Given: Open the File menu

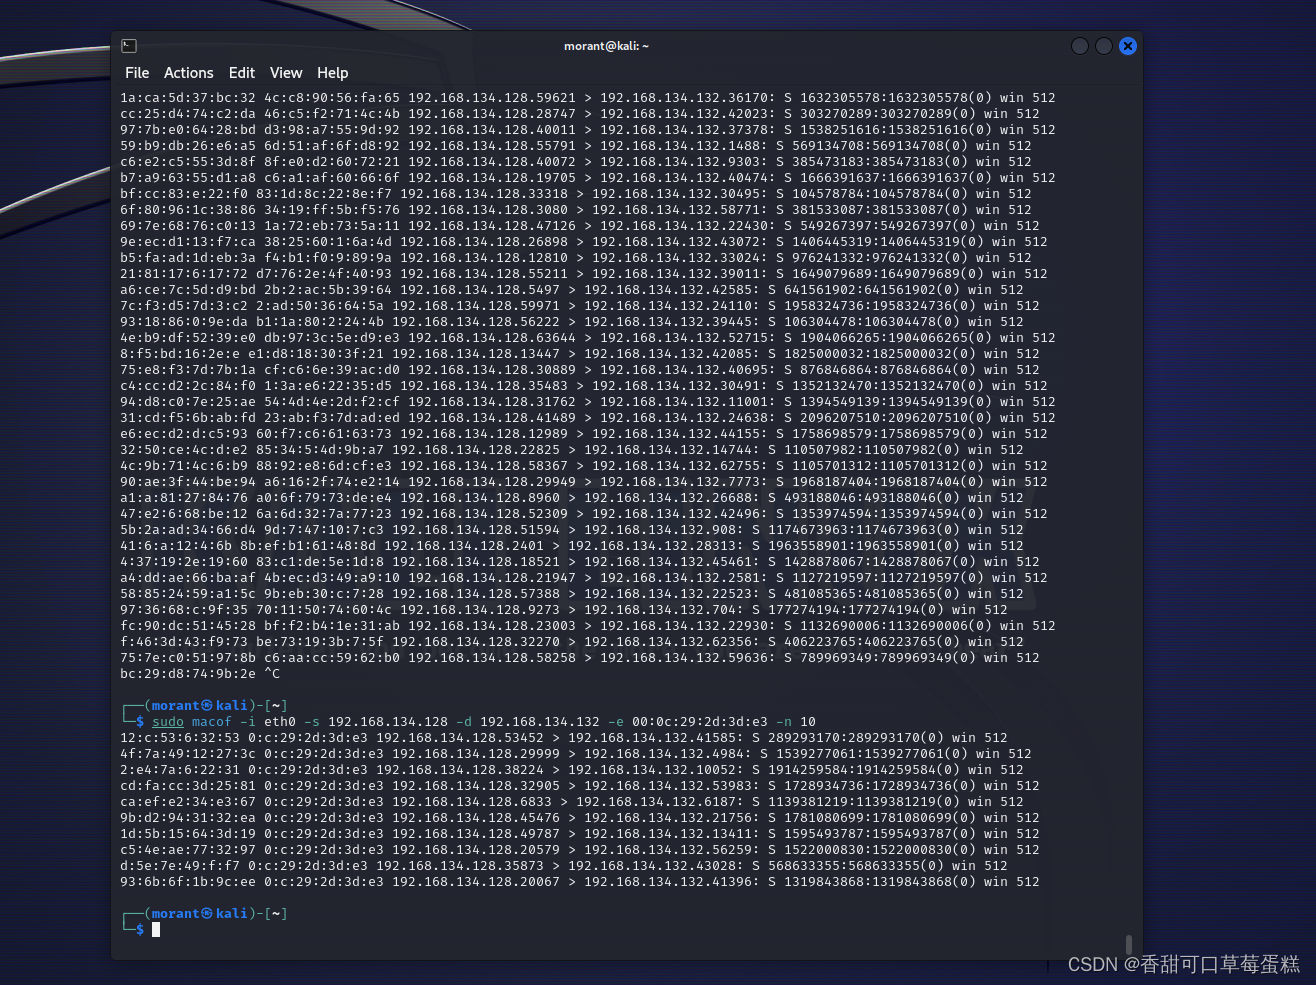Looking at the screenshot, I should (137, 73).
